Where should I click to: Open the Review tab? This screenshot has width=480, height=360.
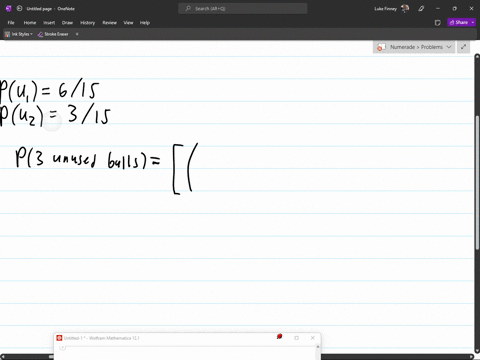[110, 23]
